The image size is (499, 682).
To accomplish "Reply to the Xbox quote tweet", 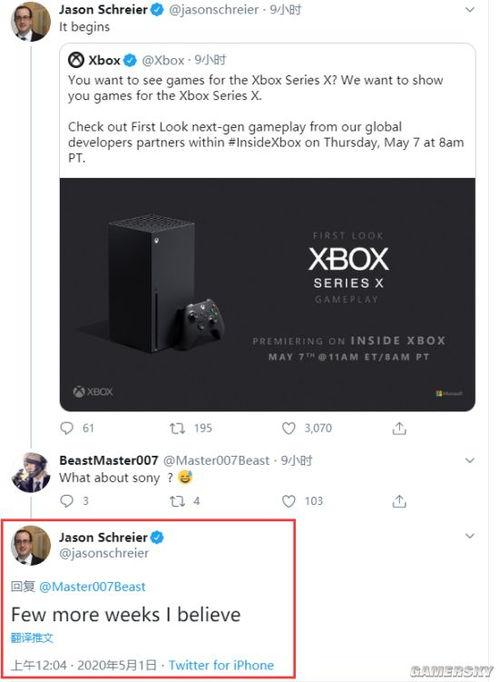I will pyautogui.click(x=66, y=428).
